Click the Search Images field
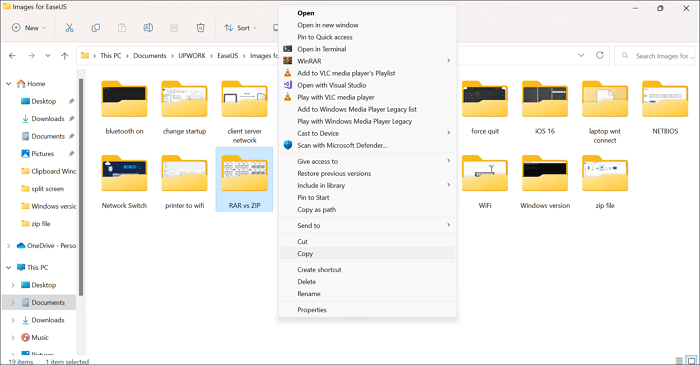Viewport: 700px width, 365px height. (655, 56)
